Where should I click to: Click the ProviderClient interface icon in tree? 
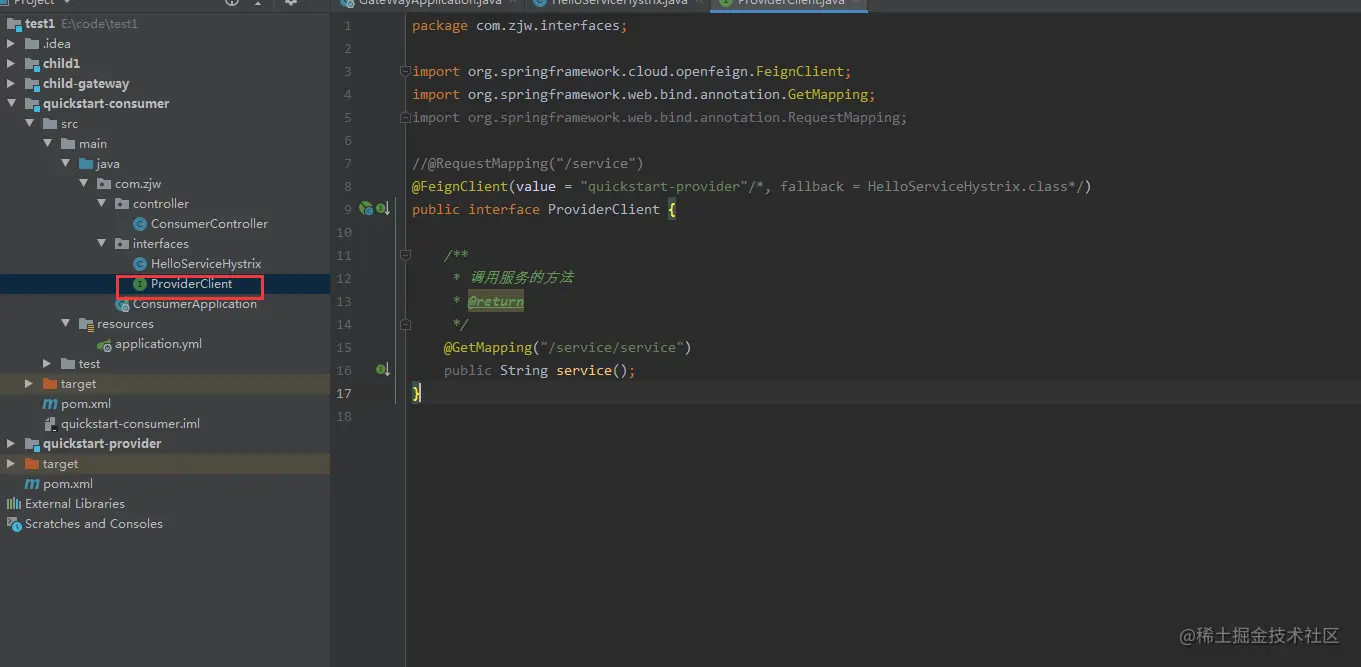click(x=140, y=284)
